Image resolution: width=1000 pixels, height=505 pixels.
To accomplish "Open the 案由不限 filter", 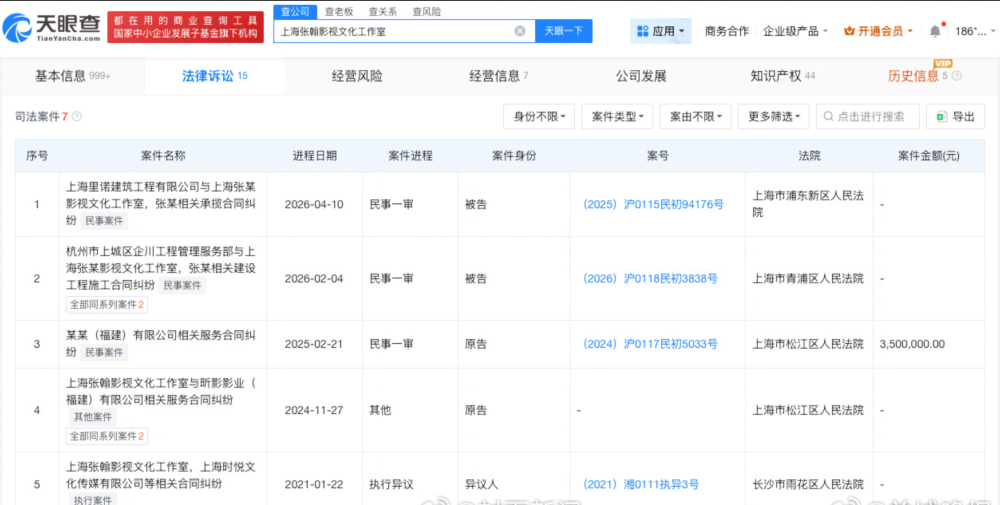I will [696, 117].
